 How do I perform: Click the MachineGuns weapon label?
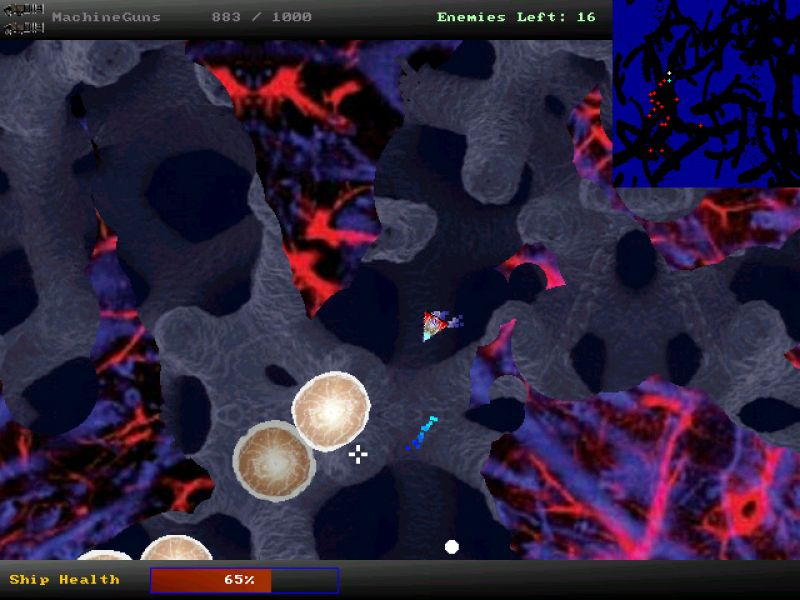pyautogui.click(x=106, y=17)
